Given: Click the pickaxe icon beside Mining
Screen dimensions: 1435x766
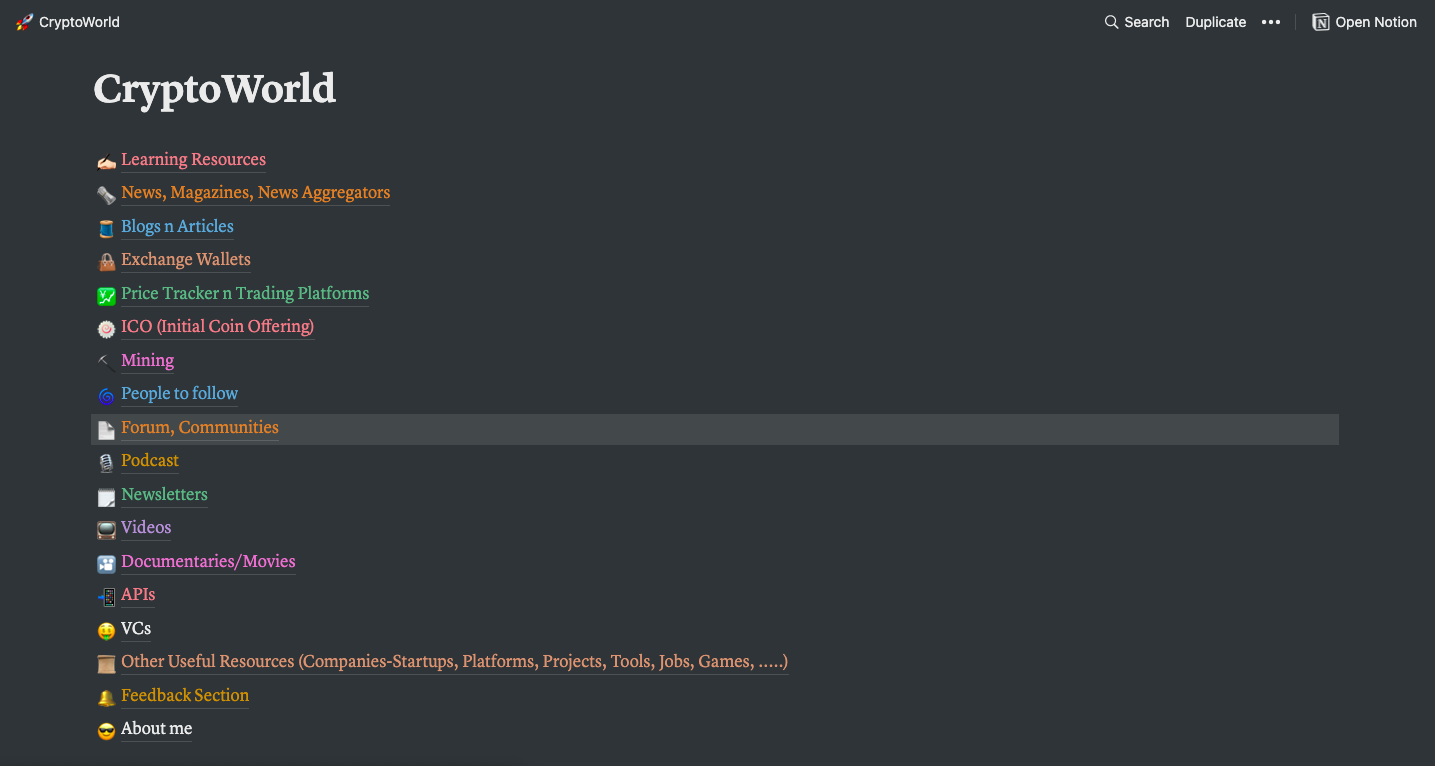Looking at the screenshot, I should [x=106, y=362].
